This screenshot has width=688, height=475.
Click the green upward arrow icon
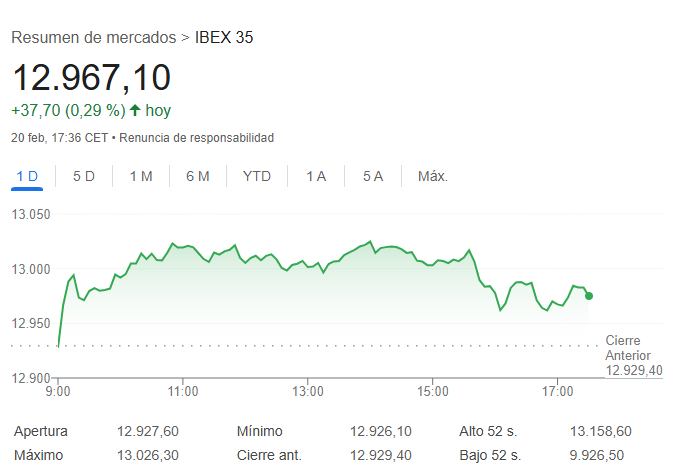135,110
